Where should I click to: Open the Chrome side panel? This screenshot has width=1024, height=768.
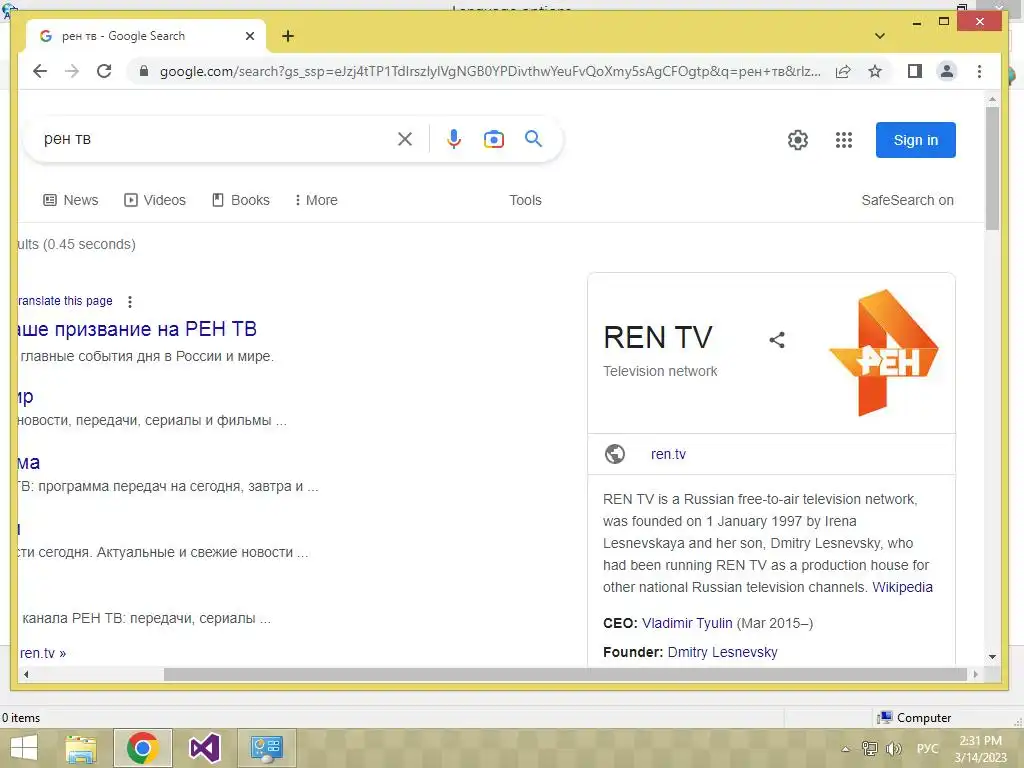[915, 71]
